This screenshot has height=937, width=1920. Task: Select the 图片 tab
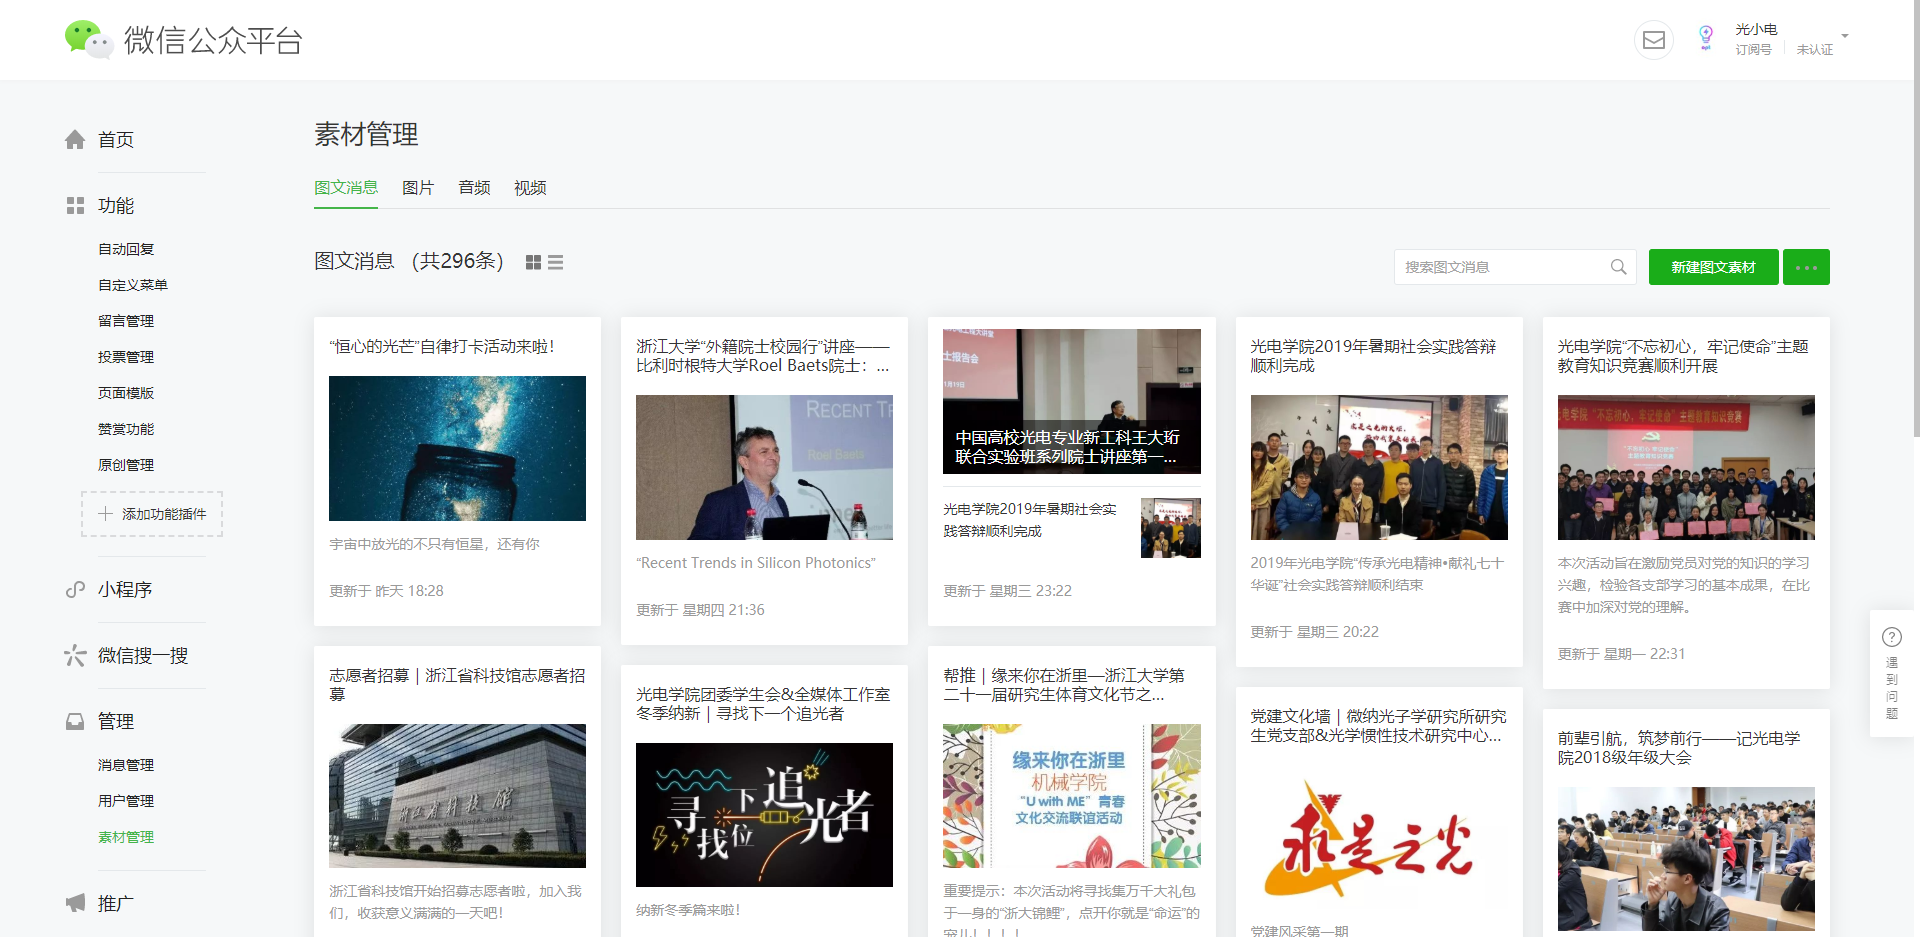(x=418, y=188)
